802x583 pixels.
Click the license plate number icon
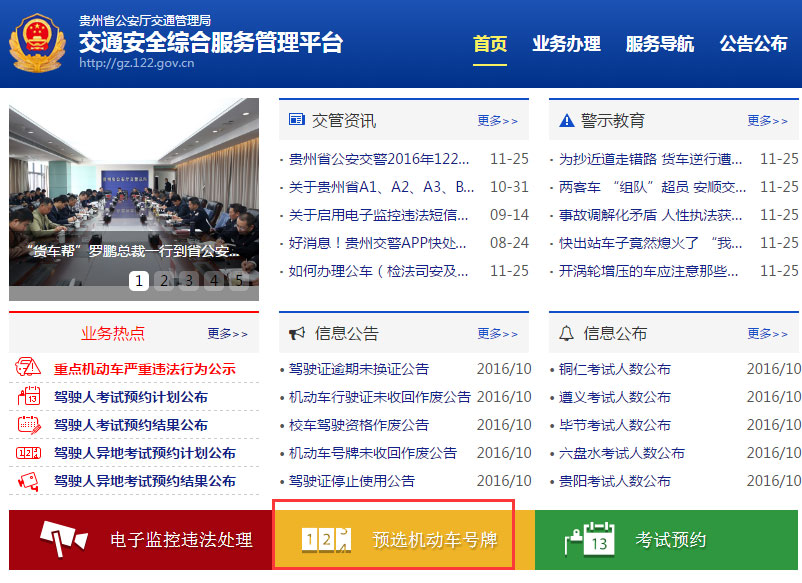(x=327, y=540)
